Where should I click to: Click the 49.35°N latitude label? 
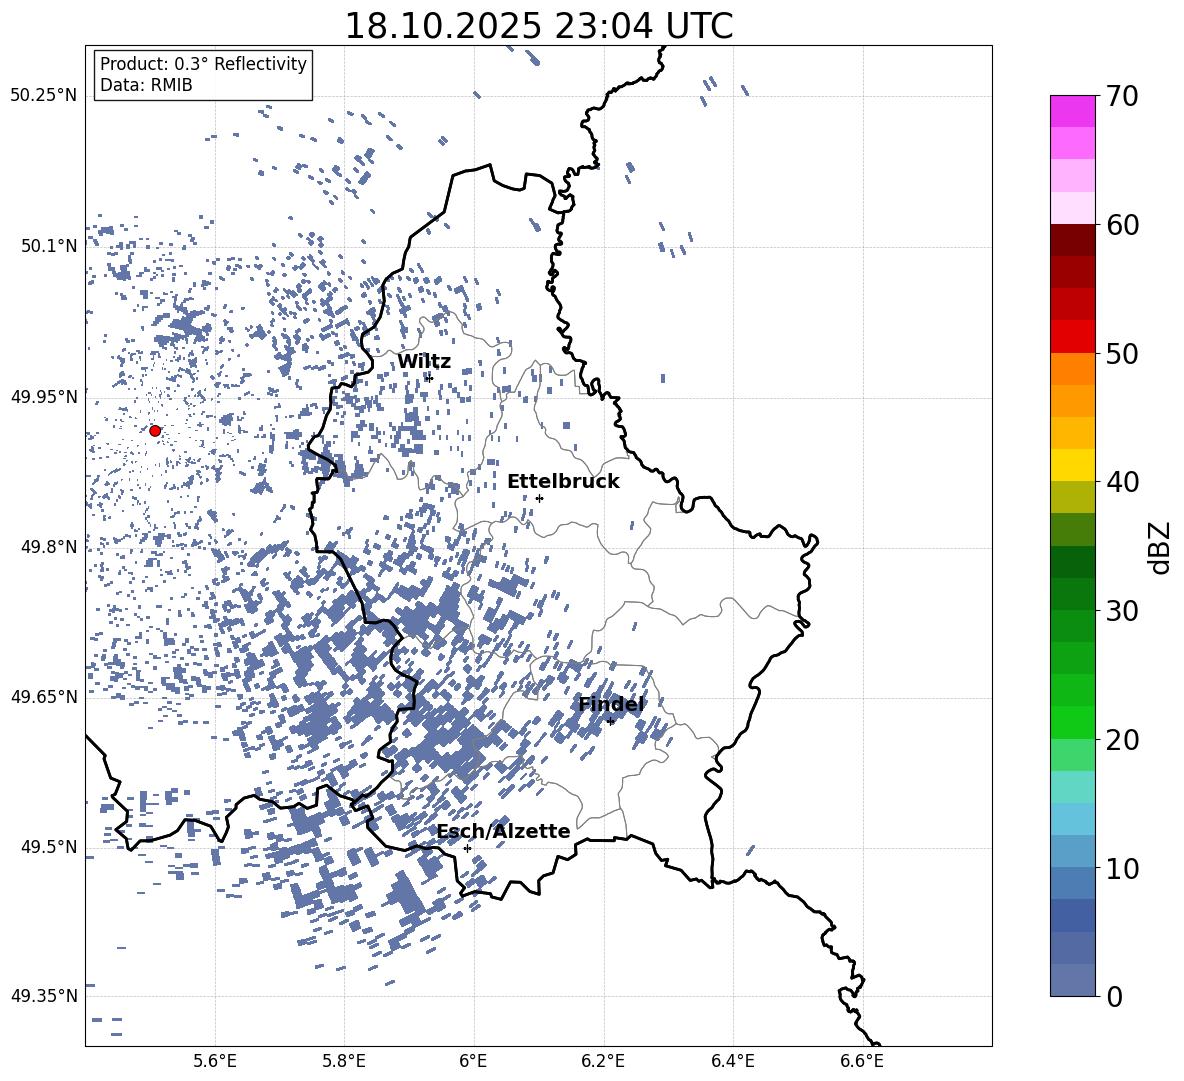(x=44, y=996)
